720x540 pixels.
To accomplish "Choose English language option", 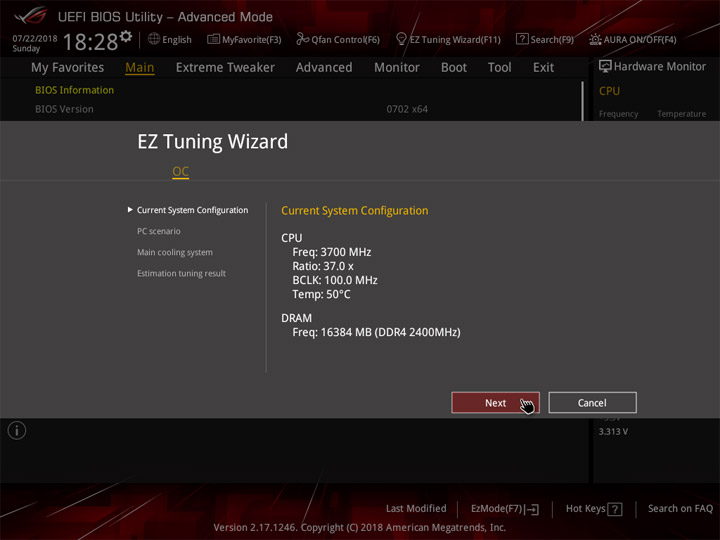I will (177, 39).
